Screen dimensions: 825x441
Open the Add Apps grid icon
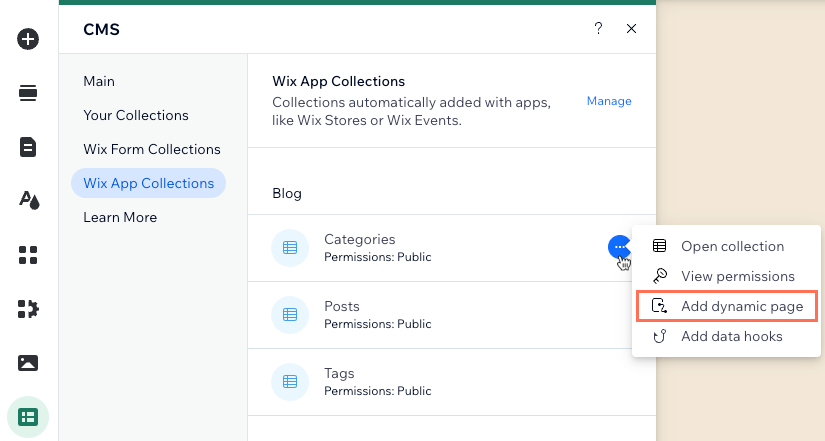click(28, 255)
